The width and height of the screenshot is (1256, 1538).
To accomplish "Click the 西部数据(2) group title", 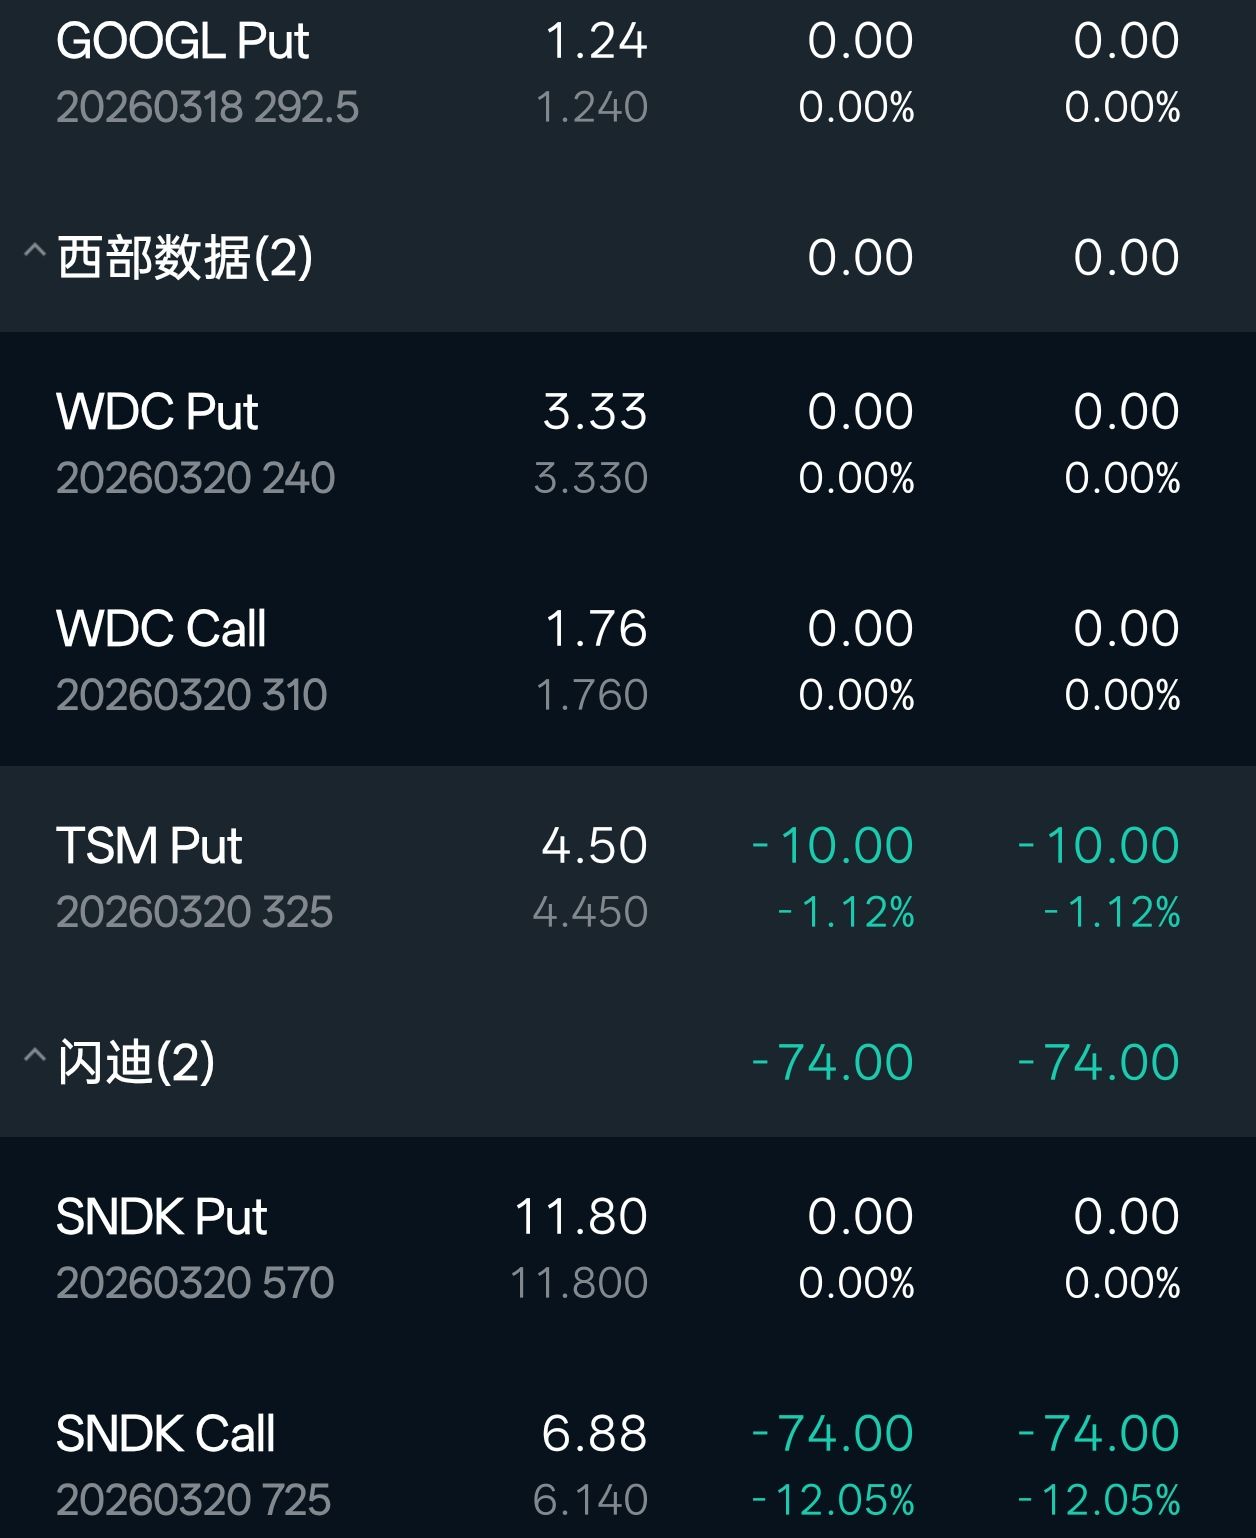I will pyautogui.click(x=185, y=258).
